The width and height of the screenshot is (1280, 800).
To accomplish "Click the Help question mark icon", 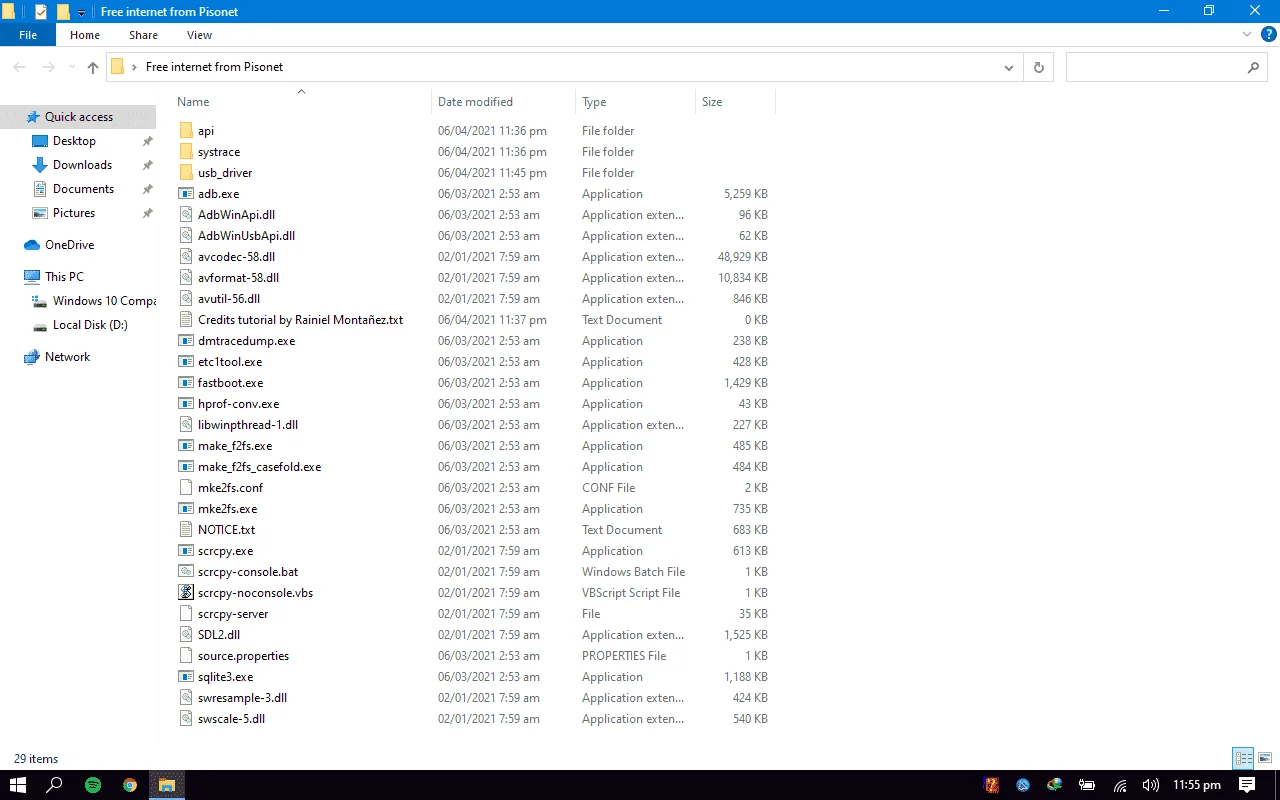I will (1268, 34).
